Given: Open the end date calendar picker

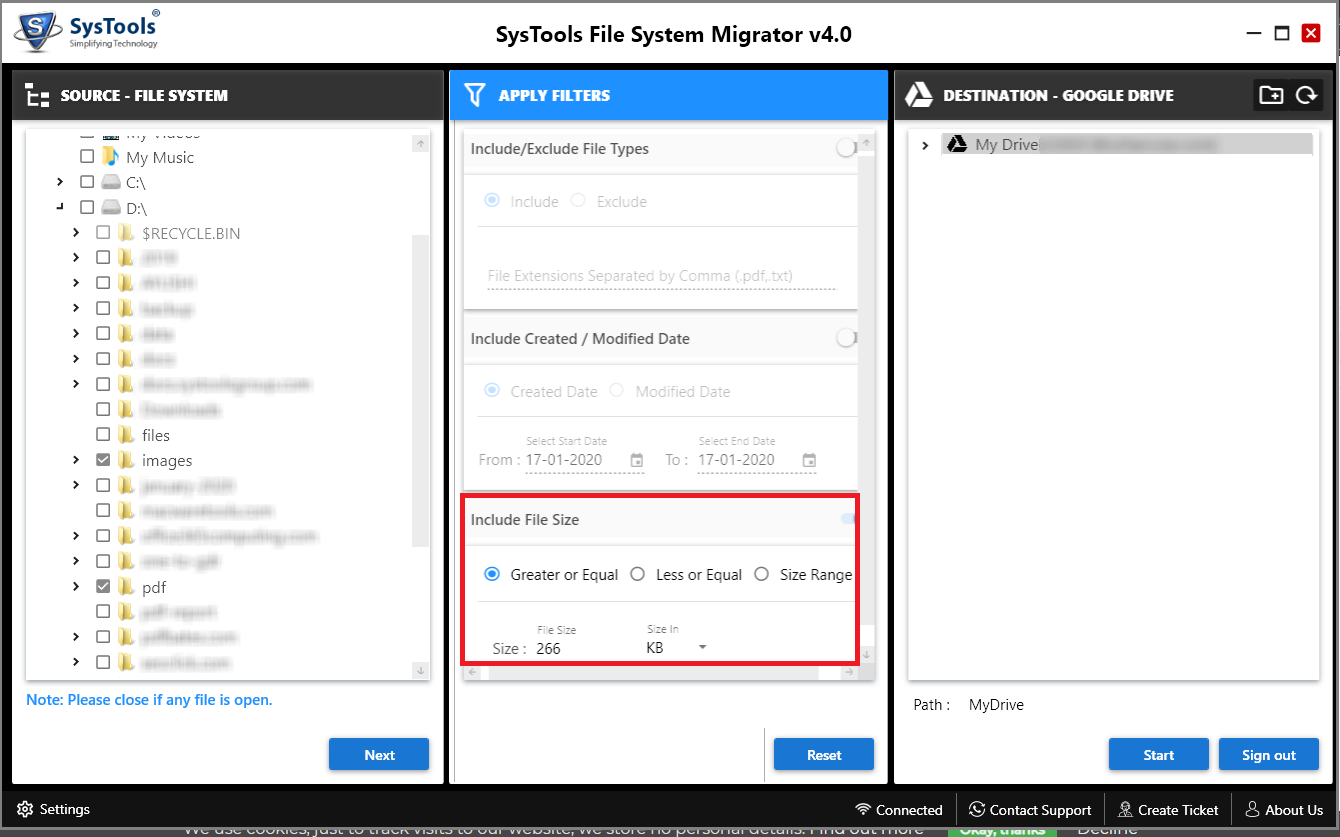Looking at the screenshot, I should [x=809, y=460].
